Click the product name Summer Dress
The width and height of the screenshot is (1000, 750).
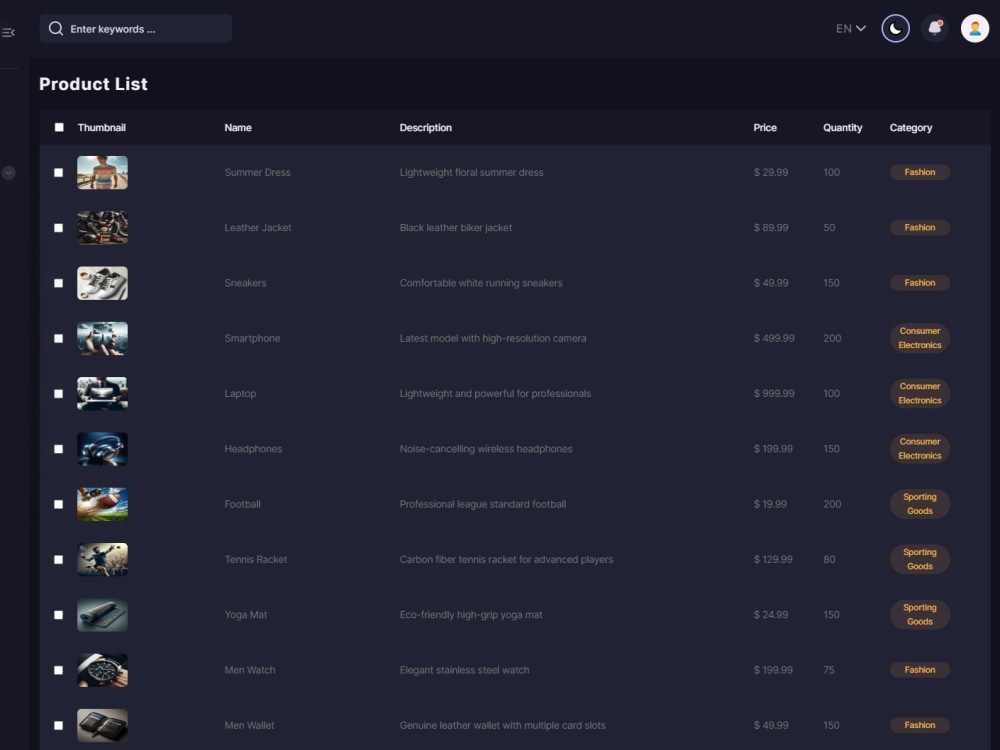[257, 172]
